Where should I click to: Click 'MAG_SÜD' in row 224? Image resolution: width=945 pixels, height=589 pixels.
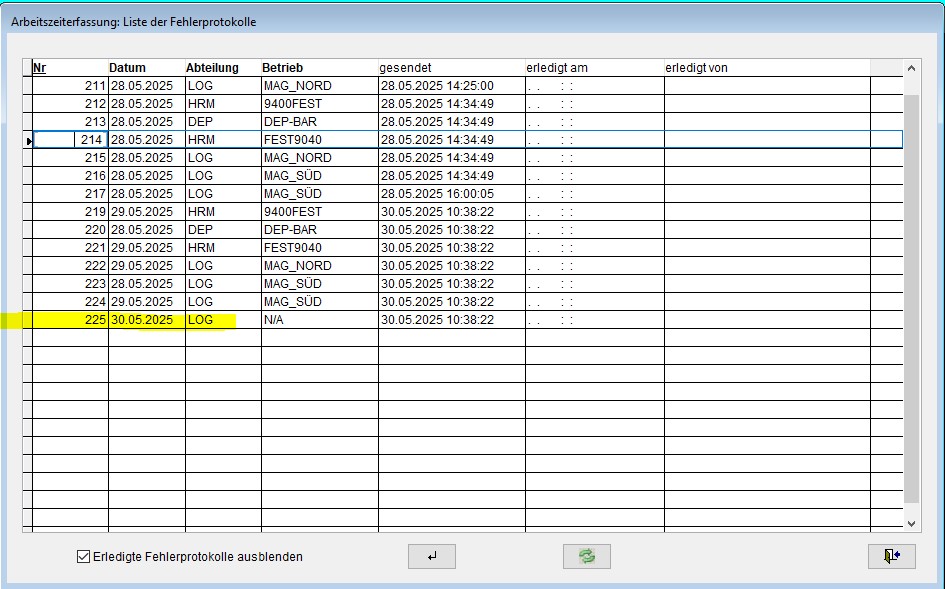(x=292, y=301)
